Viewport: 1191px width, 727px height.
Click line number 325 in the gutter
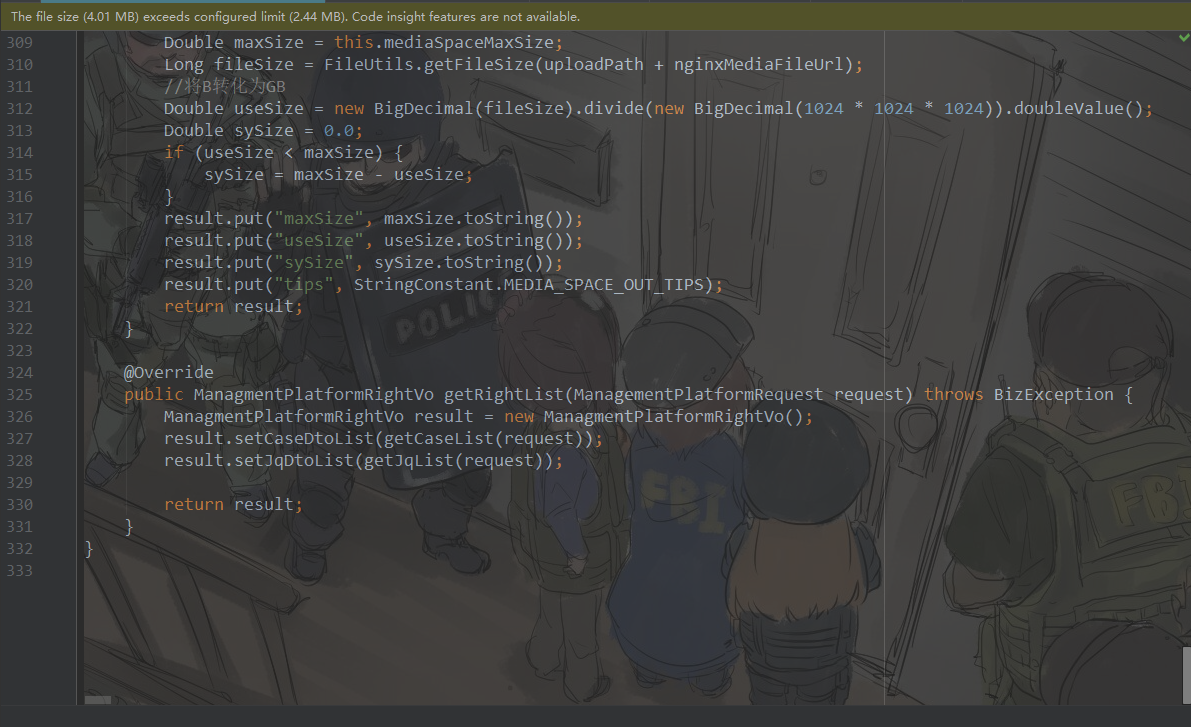(x=20, y=395)
